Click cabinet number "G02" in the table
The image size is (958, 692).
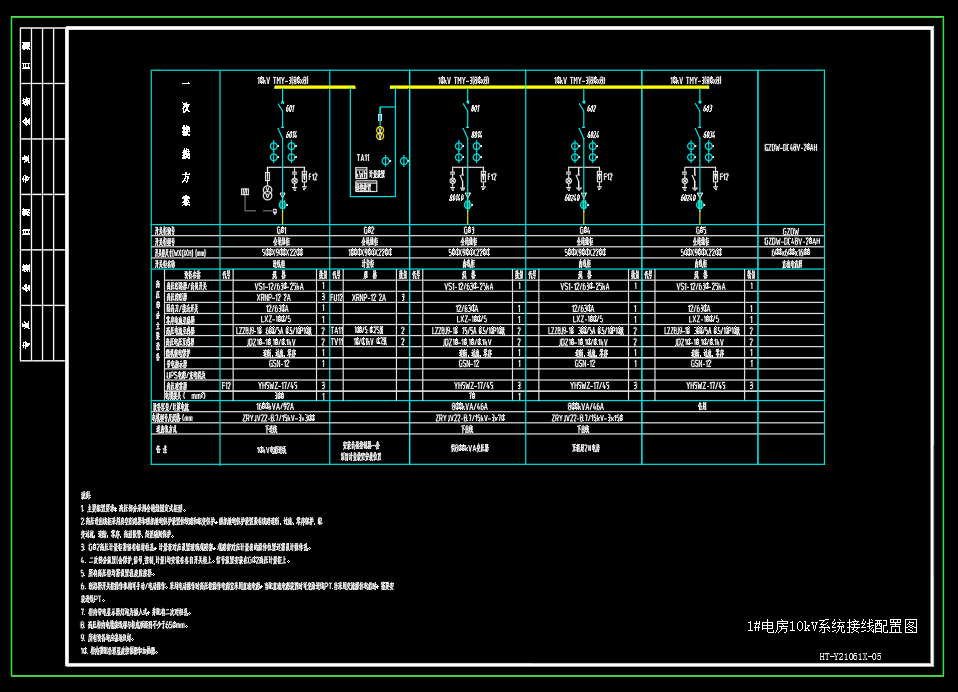click(369, 230)
